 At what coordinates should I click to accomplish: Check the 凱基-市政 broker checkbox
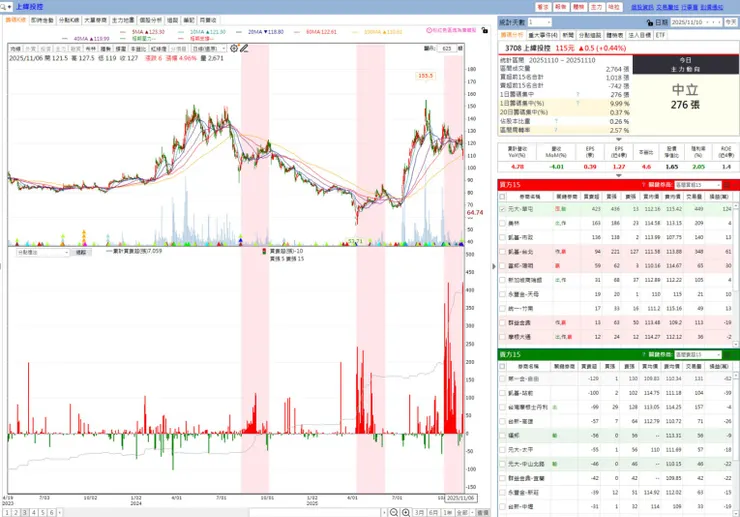pos(502,237)
